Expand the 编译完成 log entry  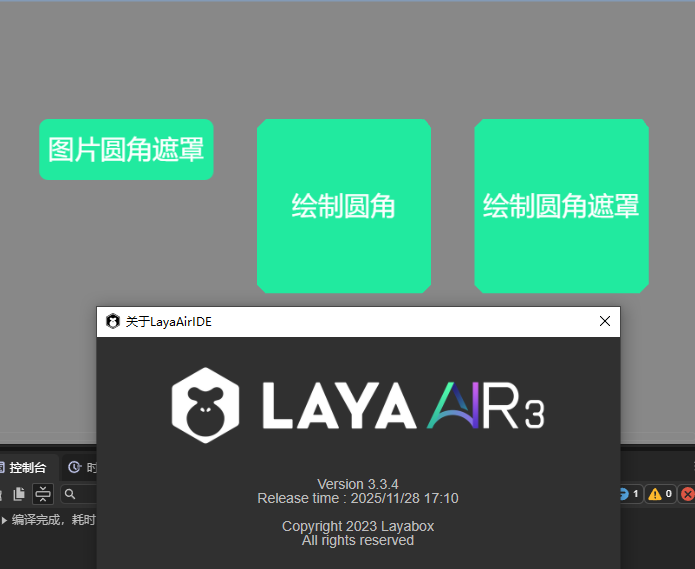pyautogui.click(x=4, y=520)
